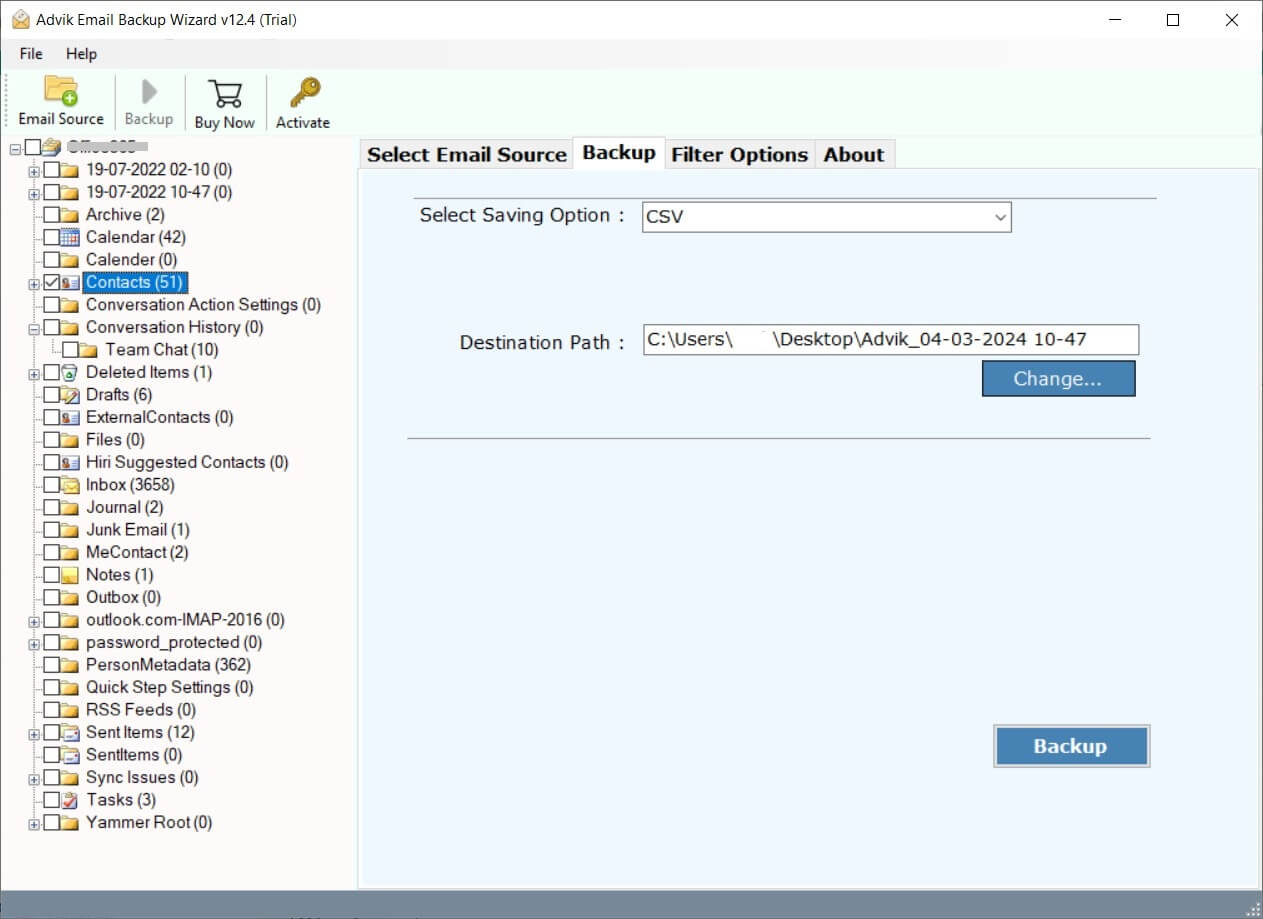
Task: Open the About tab
Action: pos(854,154)
